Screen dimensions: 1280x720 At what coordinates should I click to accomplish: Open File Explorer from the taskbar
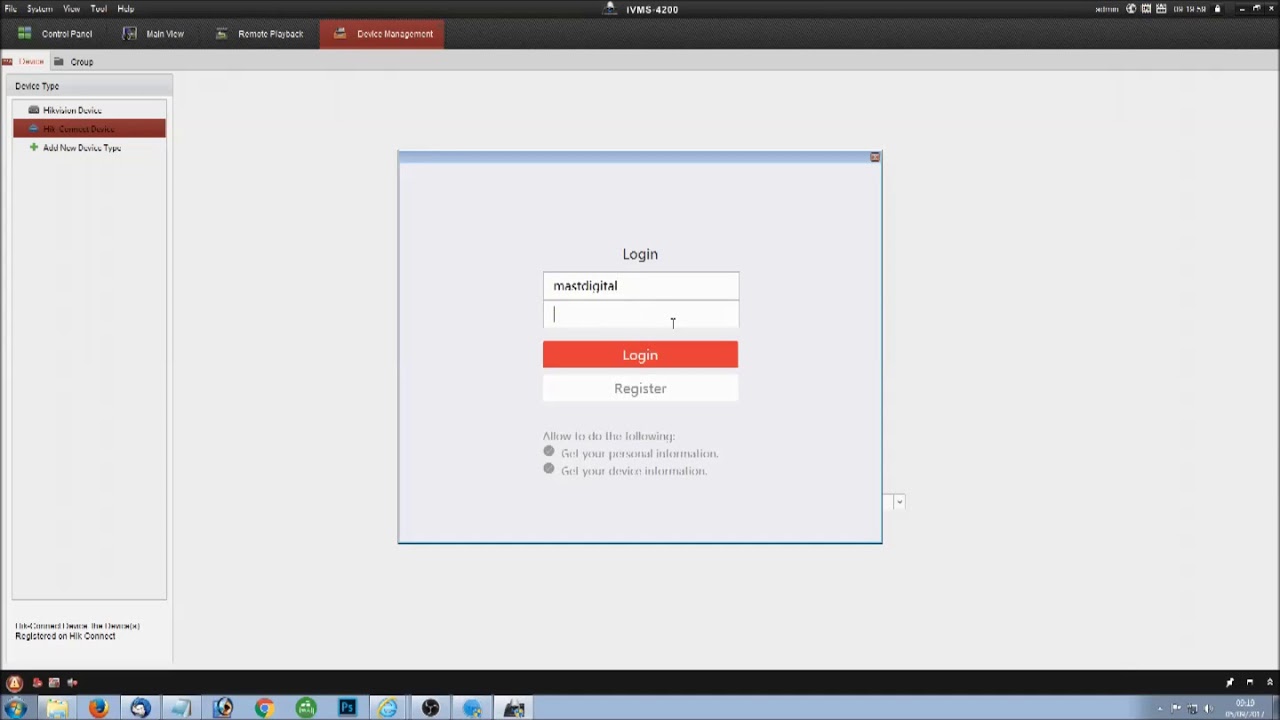pyautogui.click(x=57, y=708)
